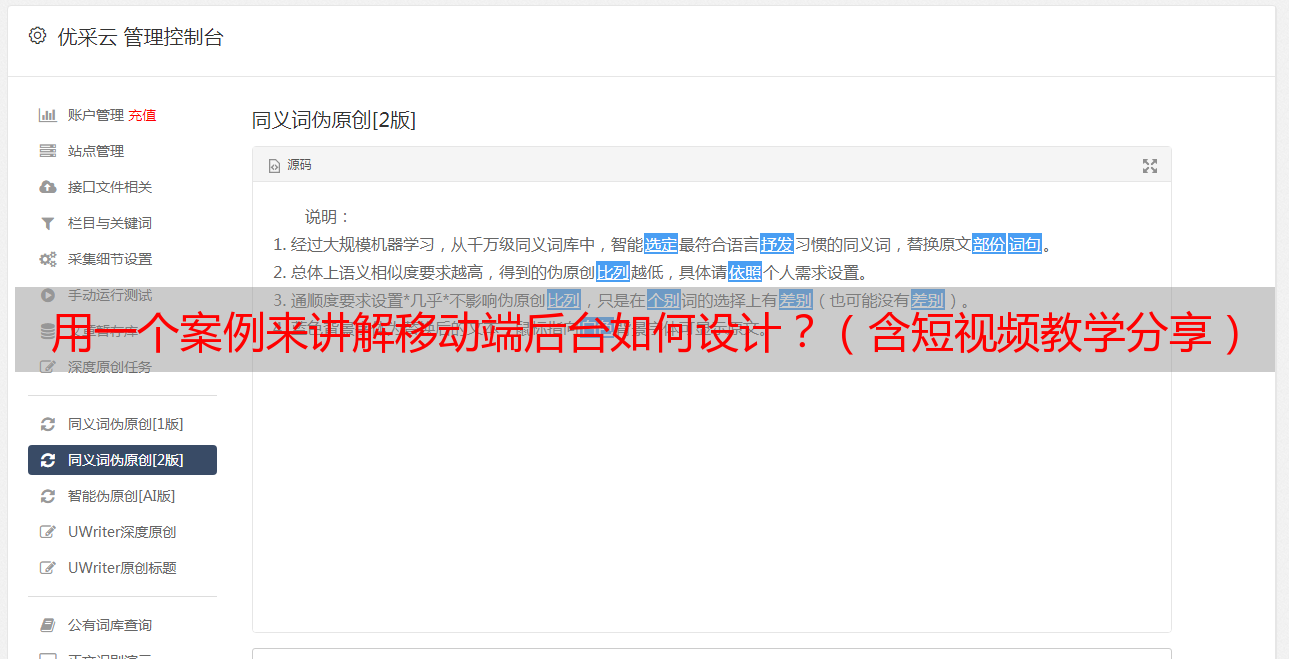Click the book icon for 公有词库查询
Viewport: 1289px width, 659px height.
coord(47,625)
